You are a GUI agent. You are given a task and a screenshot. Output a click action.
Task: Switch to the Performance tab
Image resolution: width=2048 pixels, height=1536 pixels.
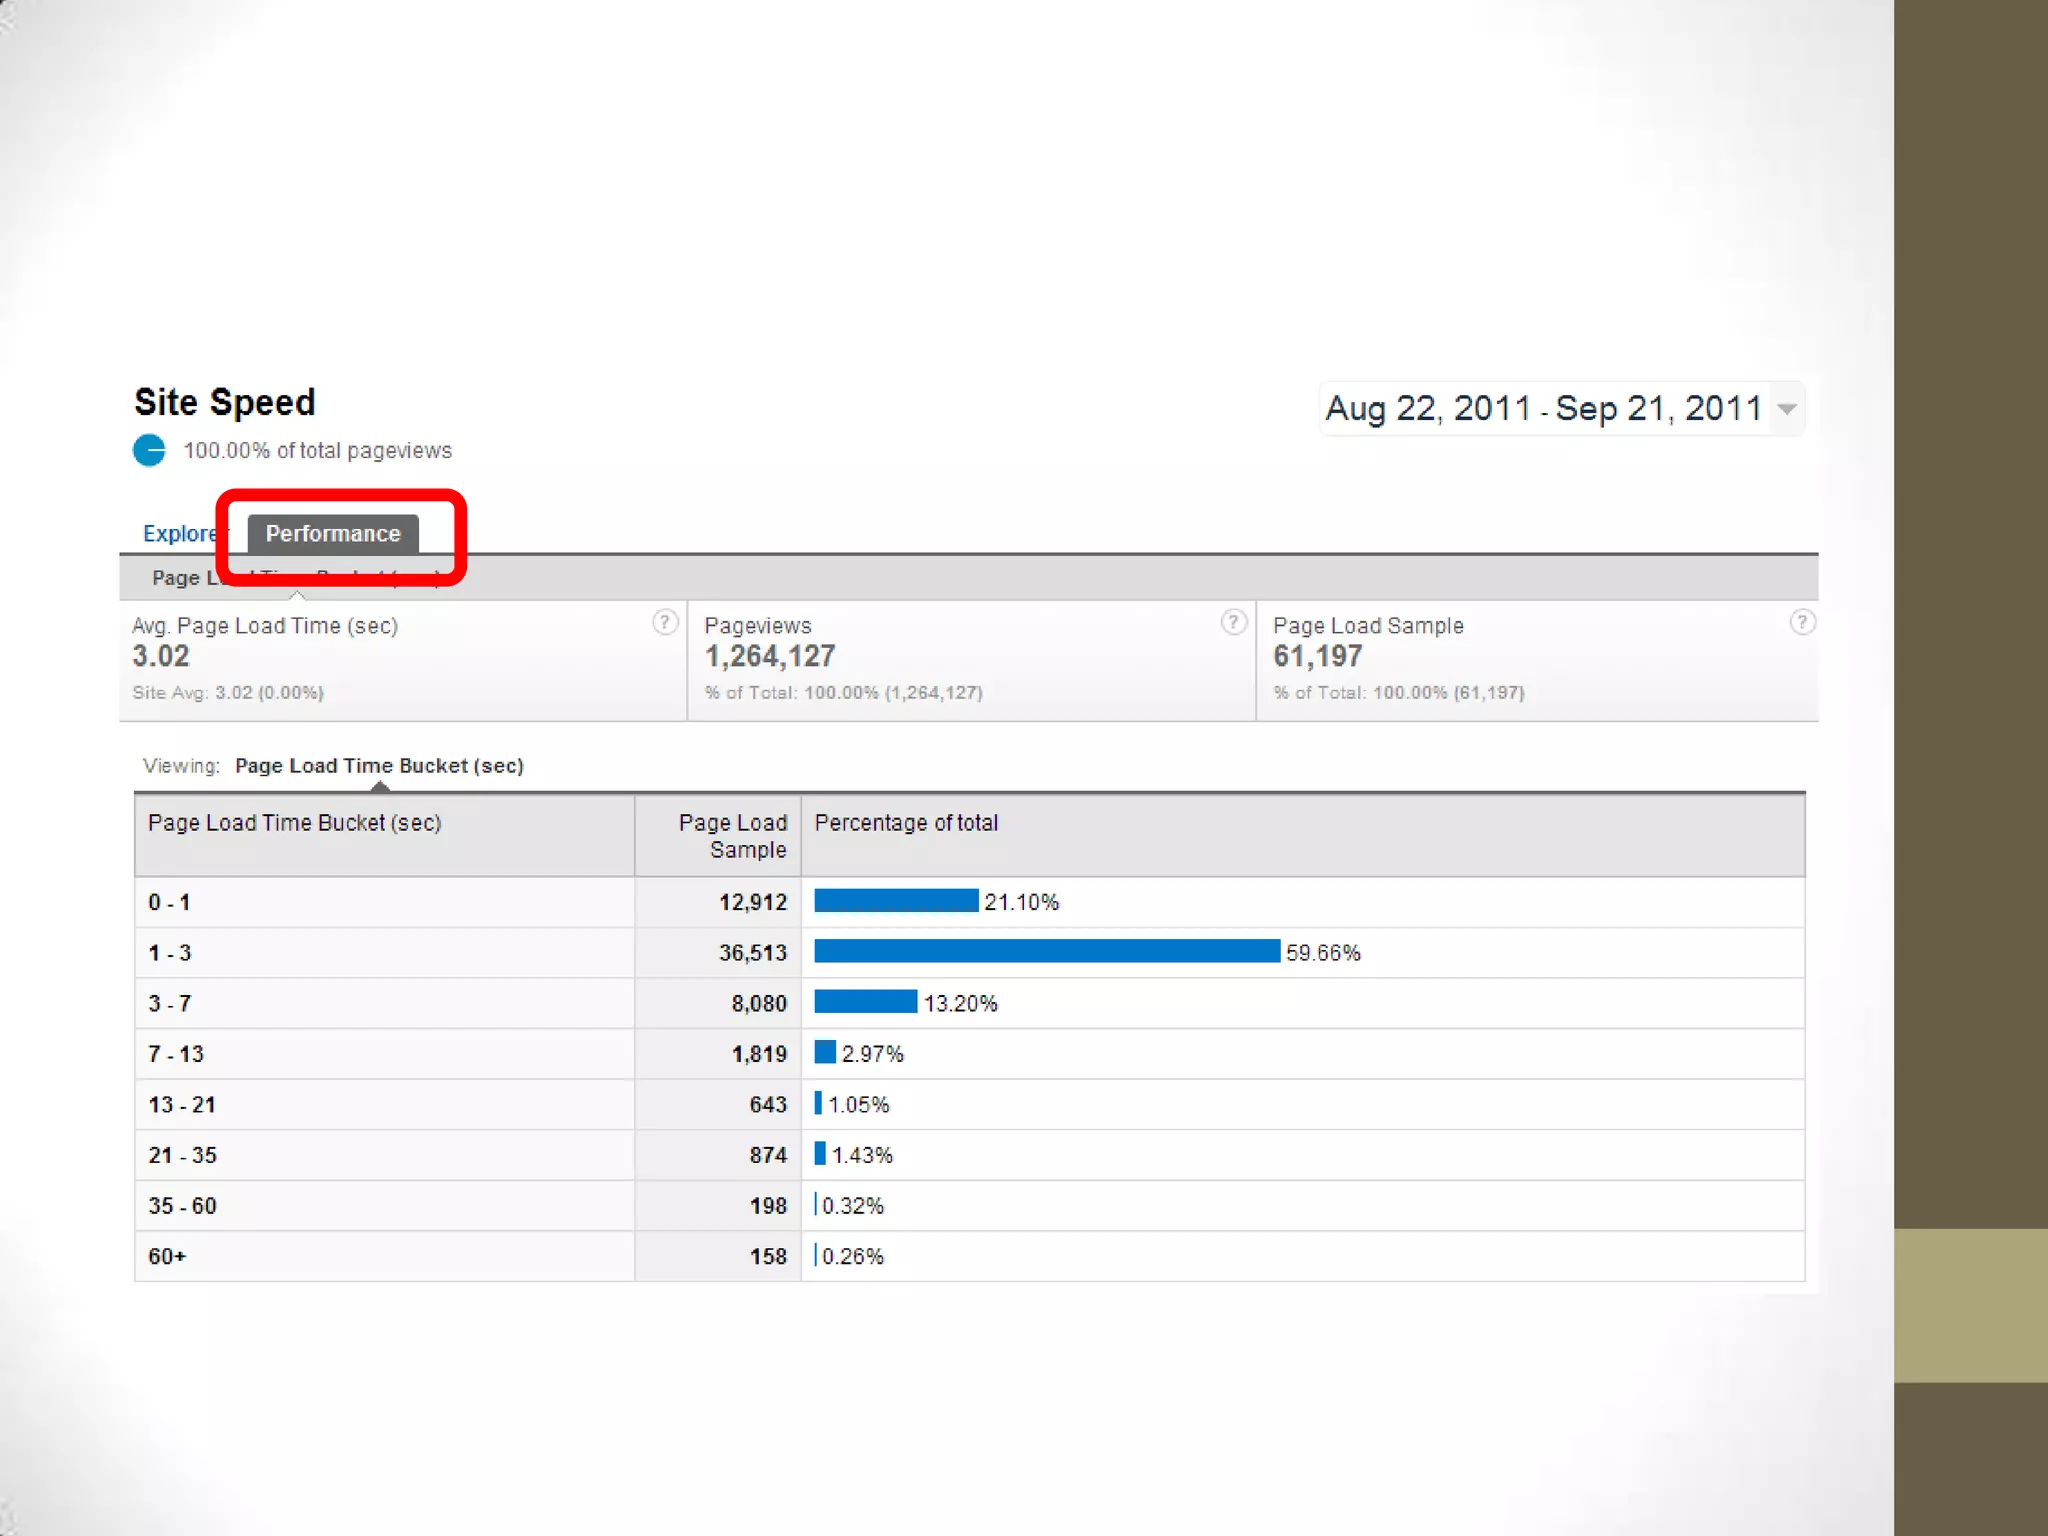coord(333,534)
